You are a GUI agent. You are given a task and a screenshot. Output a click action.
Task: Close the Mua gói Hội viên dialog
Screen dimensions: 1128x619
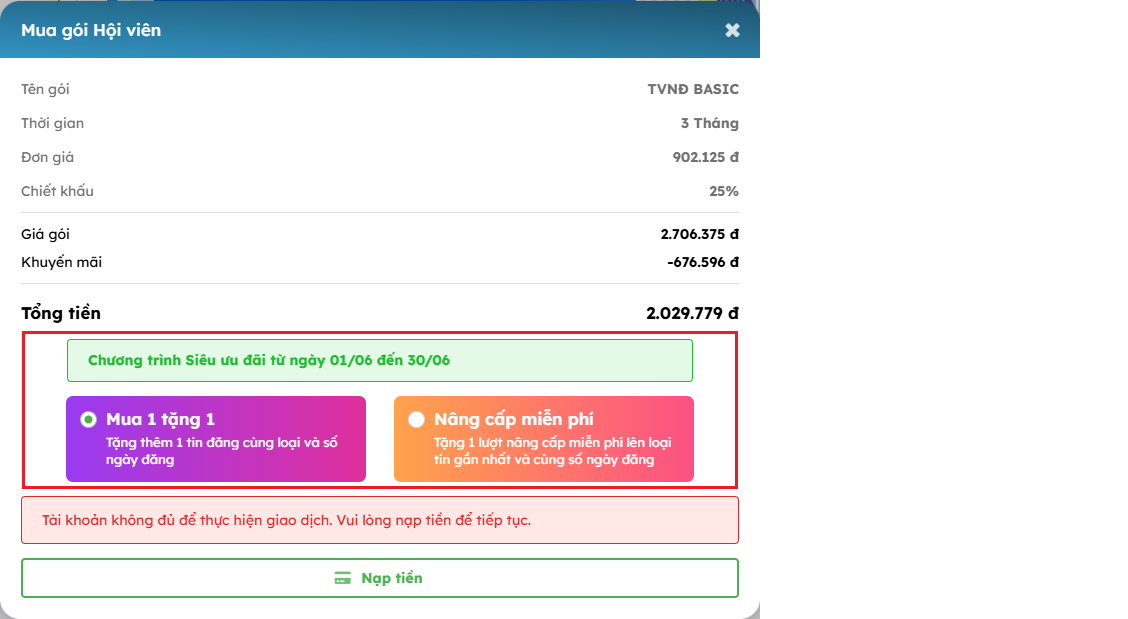click(732, 30)
